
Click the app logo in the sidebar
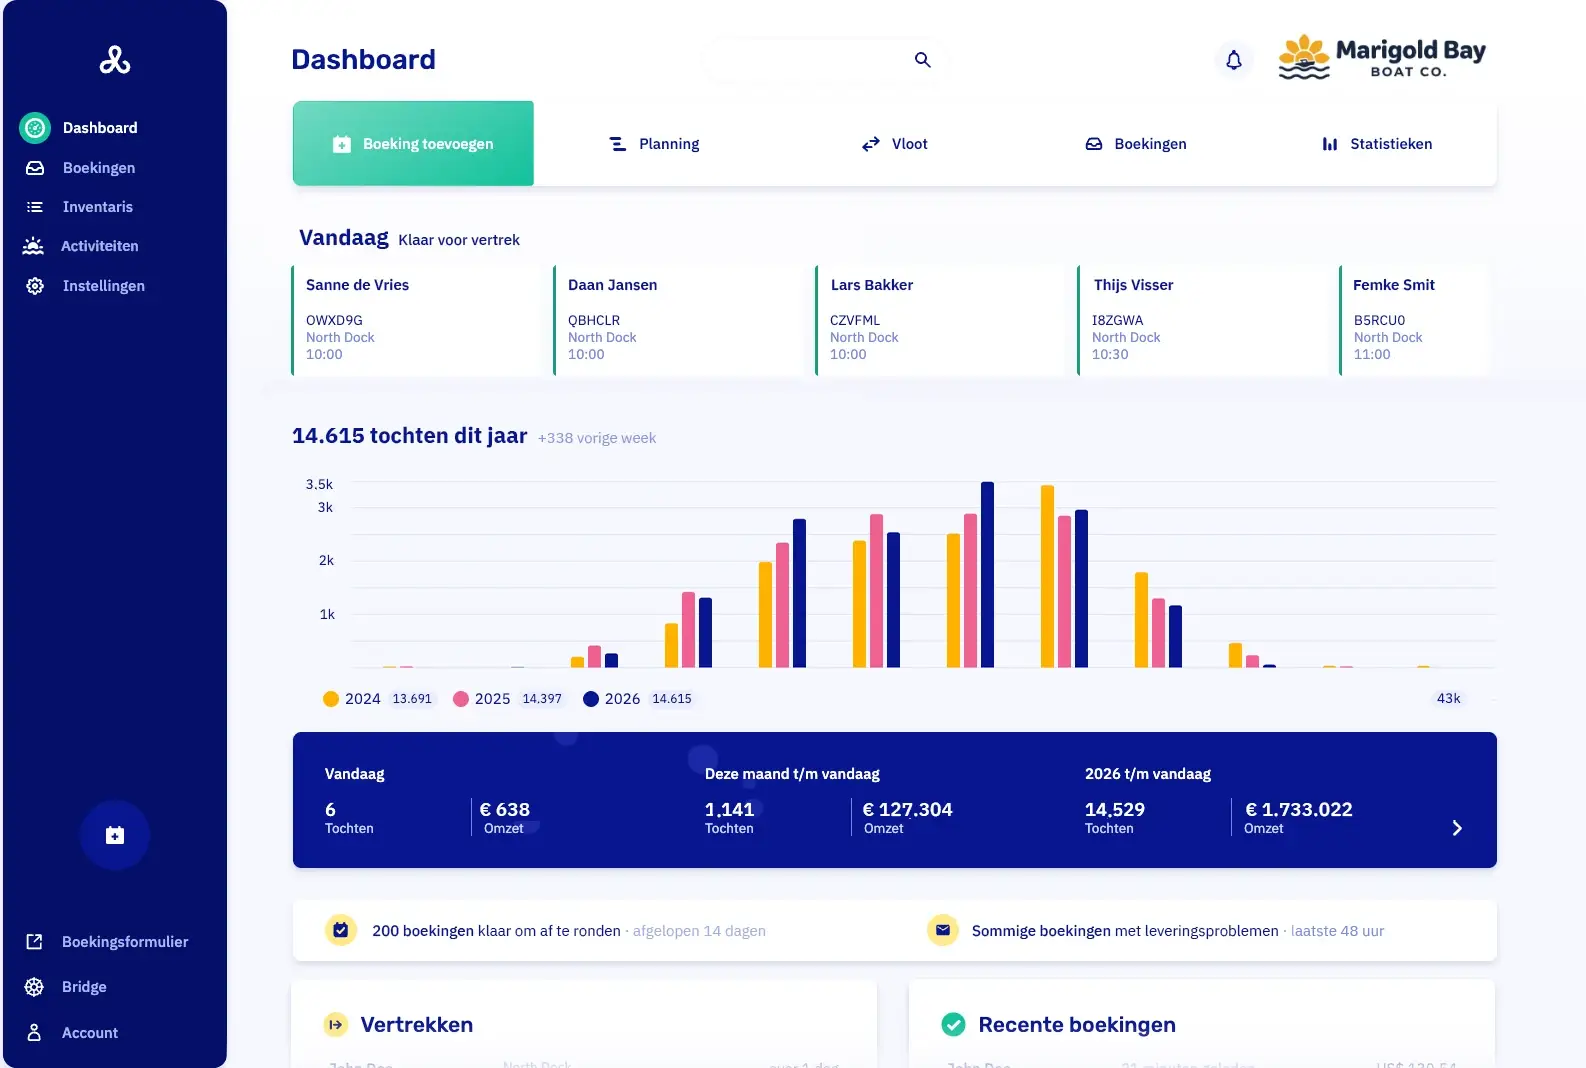(x=115, y=60)
